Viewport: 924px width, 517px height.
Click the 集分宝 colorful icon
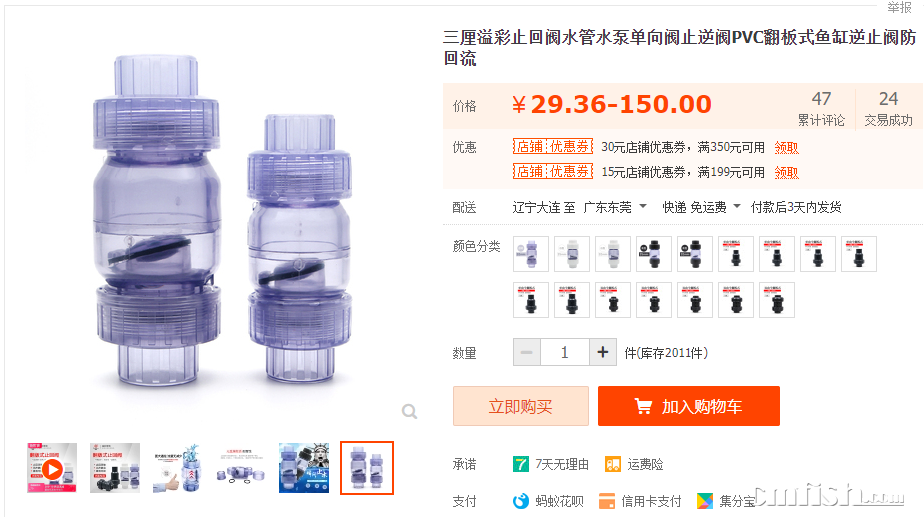(704, 501)
